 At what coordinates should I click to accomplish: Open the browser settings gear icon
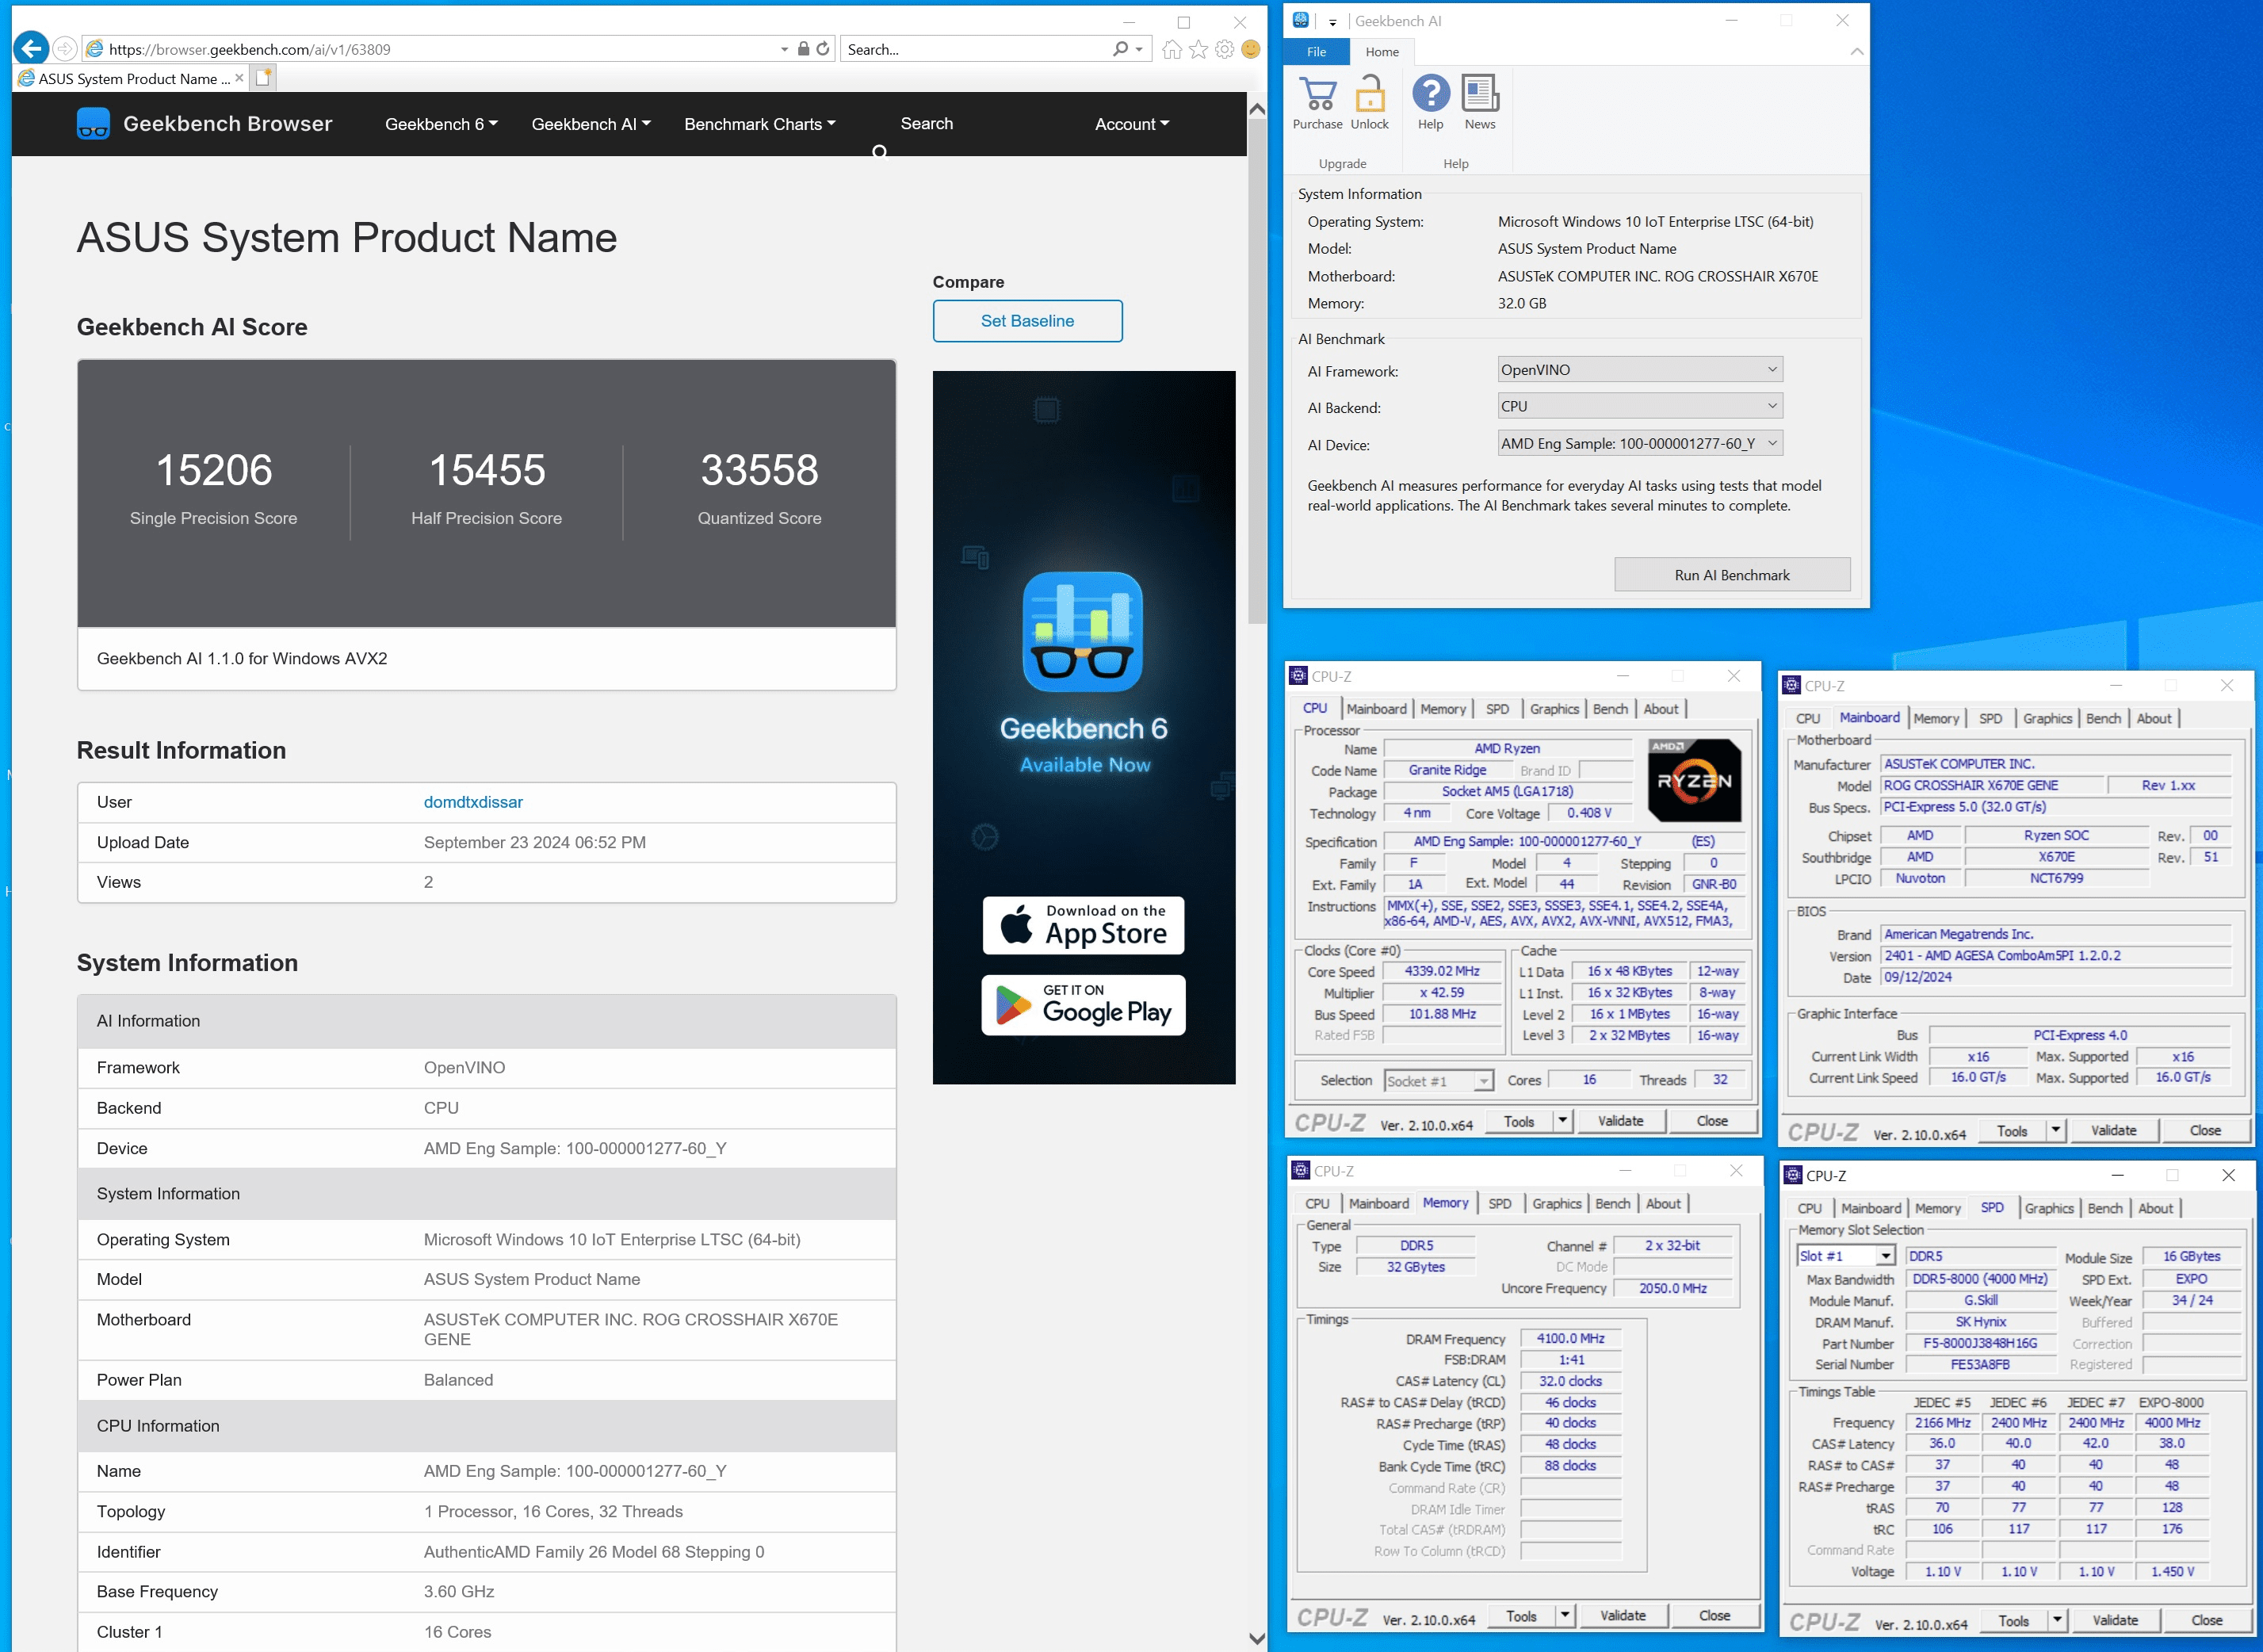coord(1224,49)
